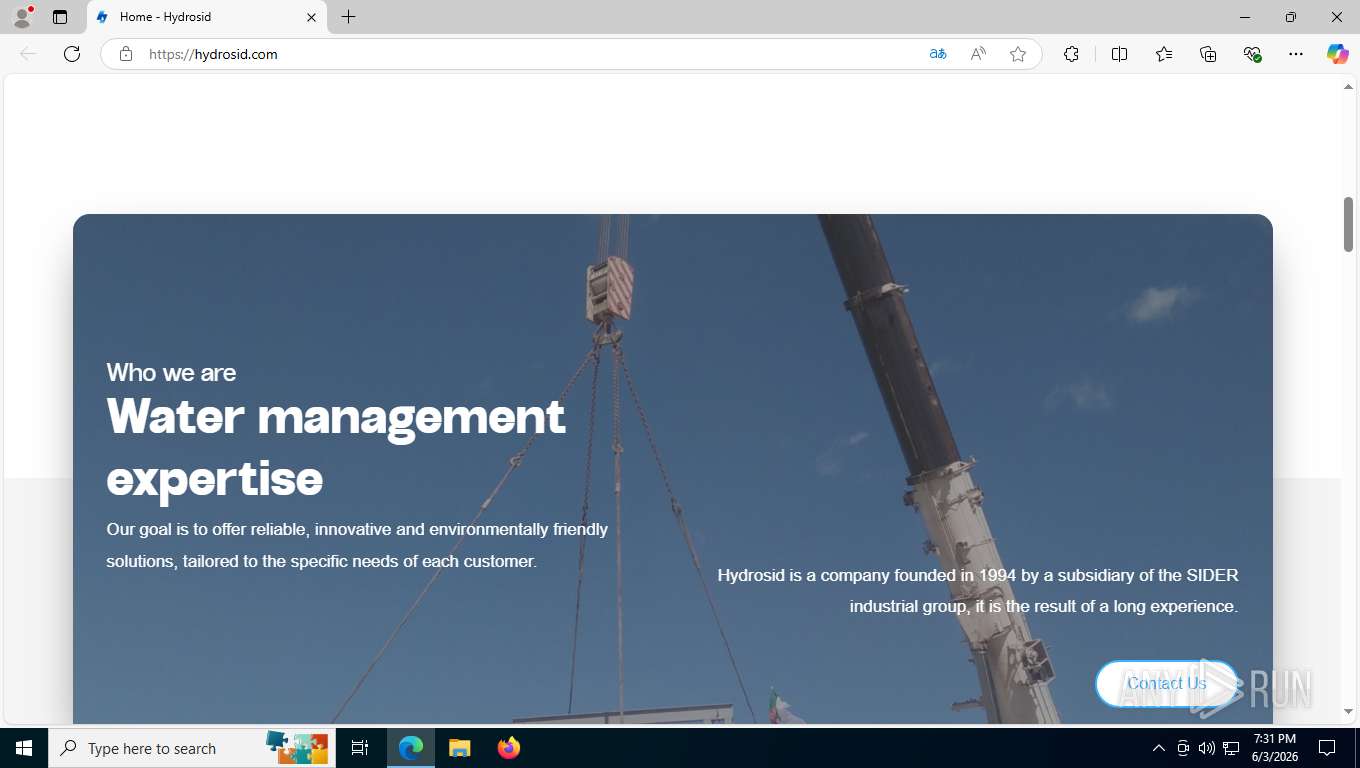Open the Favorites list icon
The height and width of the screenshot is (768, 1360).
[1164, 54]
